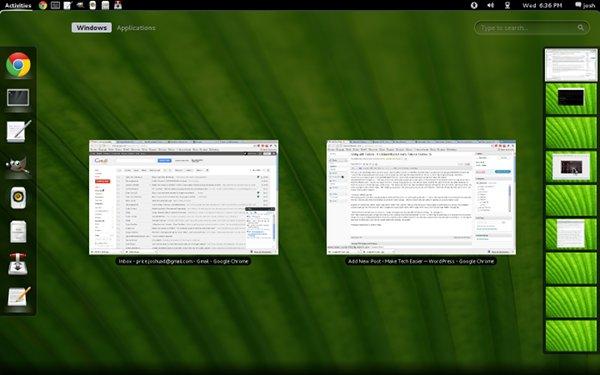The image size is (600, 375).
Task: Open the speaker music player dash icon
Action: (x=18, y=198)
